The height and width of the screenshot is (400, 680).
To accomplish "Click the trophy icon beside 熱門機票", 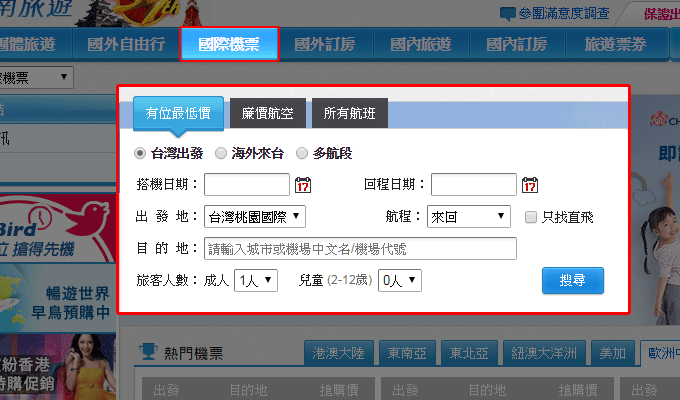I will tap(148, 352).
